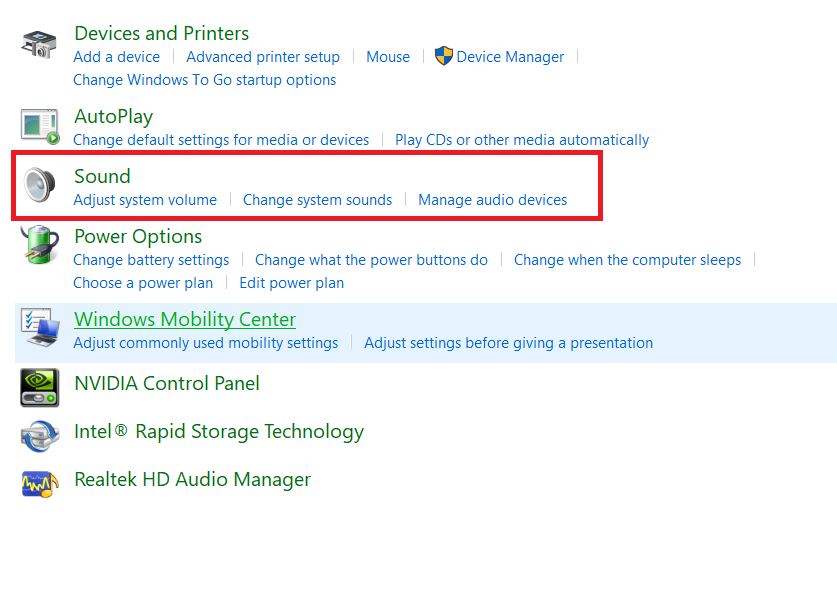Click the Device Manager shield icon
The width and height of the screenshot is (837, 610).
[x=444, y=56]
